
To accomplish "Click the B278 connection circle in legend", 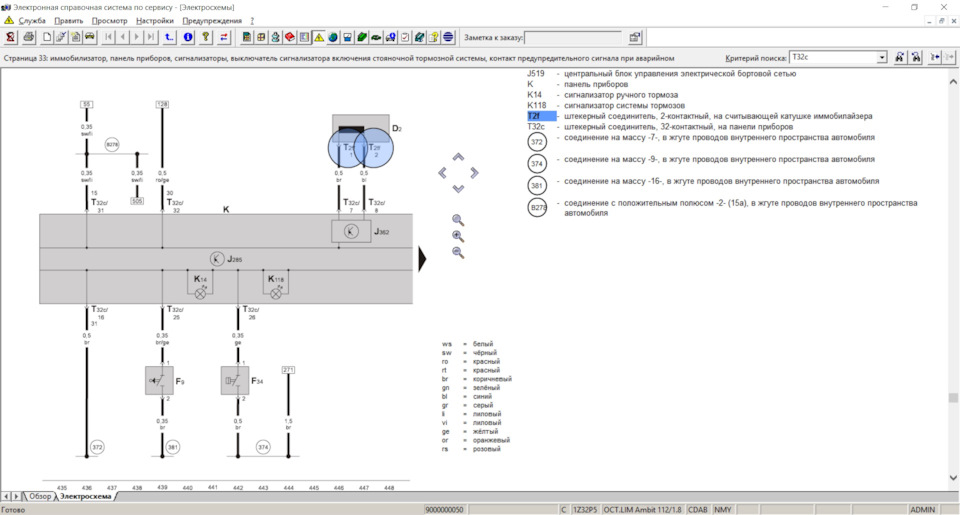I will [x=537, y=208].
